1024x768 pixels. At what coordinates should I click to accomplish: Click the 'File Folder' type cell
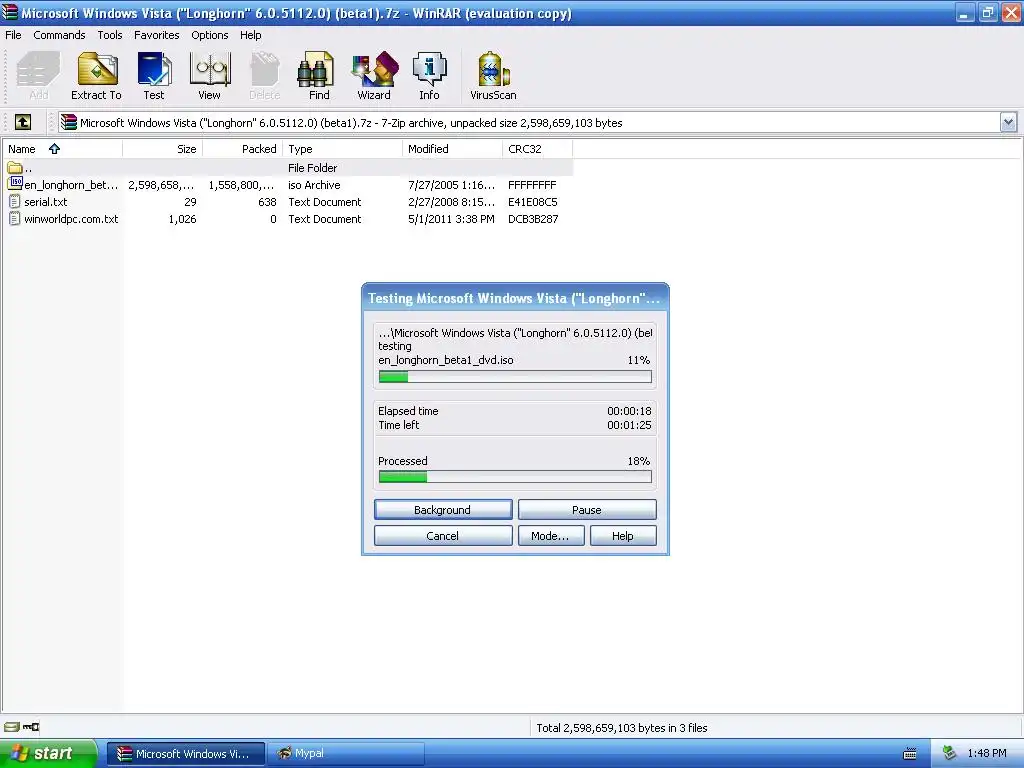tap(313, 168)
